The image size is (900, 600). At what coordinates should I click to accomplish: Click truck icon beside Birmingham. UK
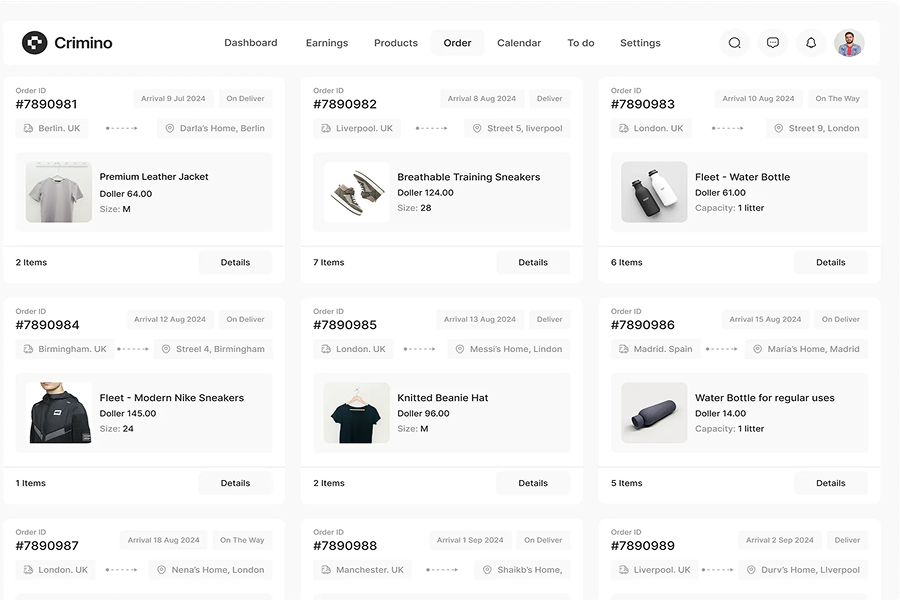coord(27,349)
